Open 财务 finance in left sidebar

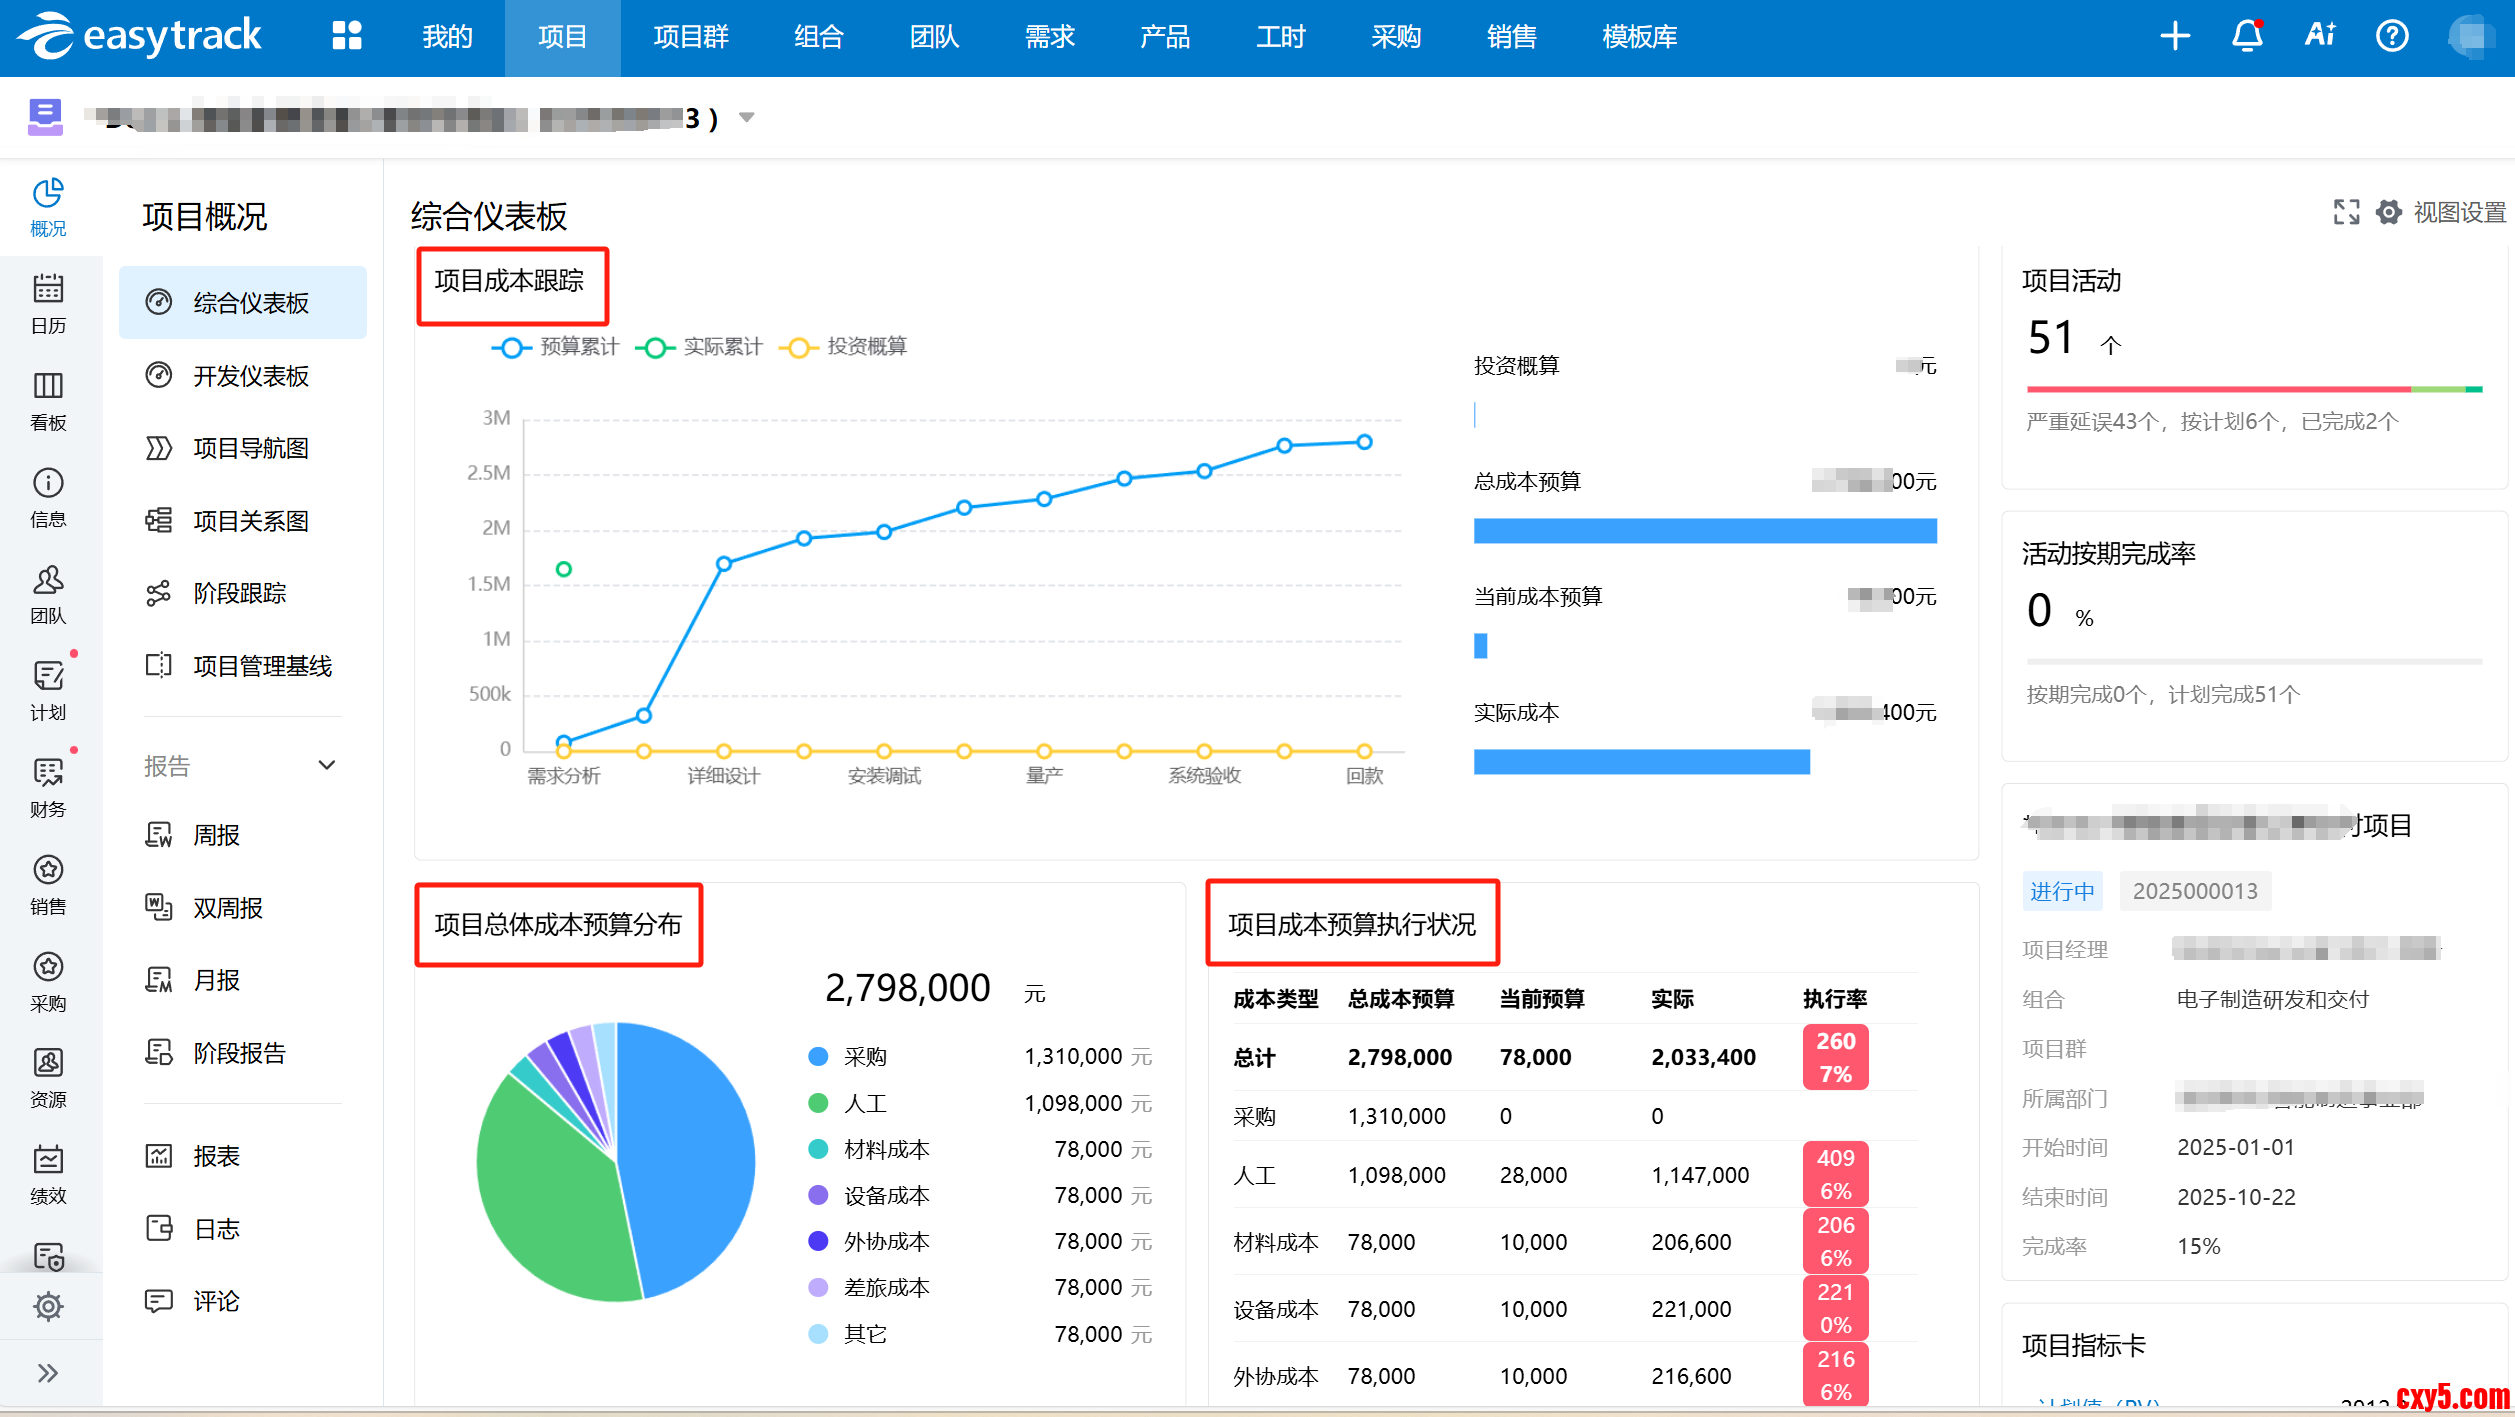(x=48, y=788)
